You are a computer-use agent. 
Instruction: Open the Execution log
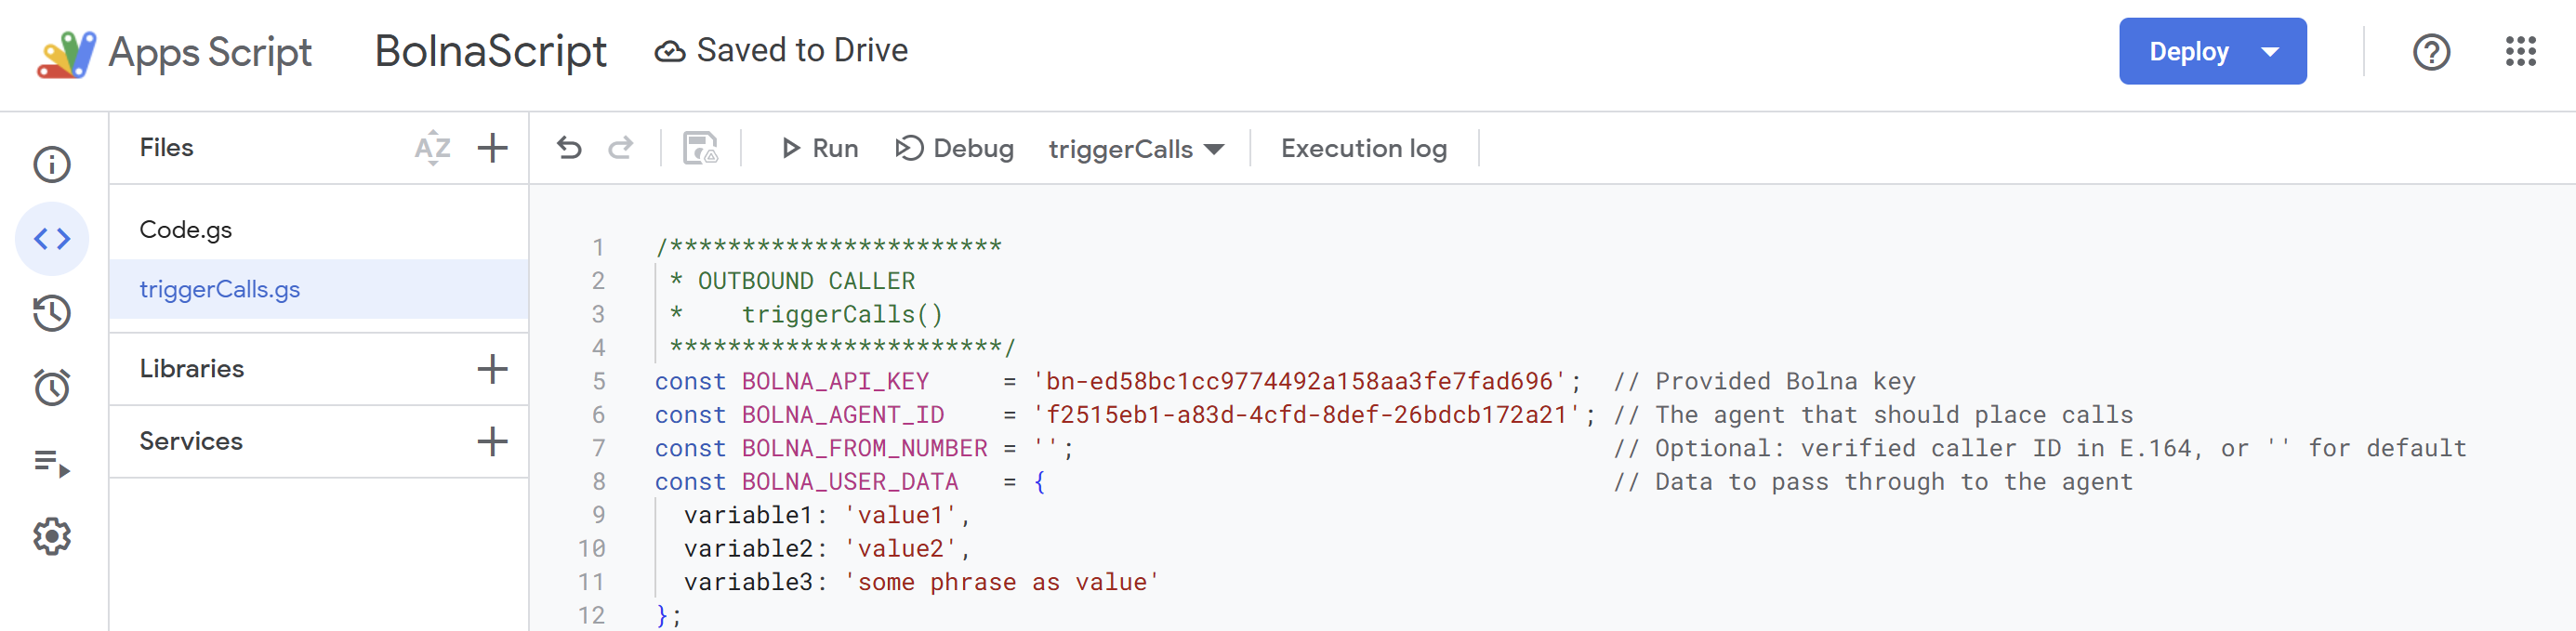[1363, 148]
